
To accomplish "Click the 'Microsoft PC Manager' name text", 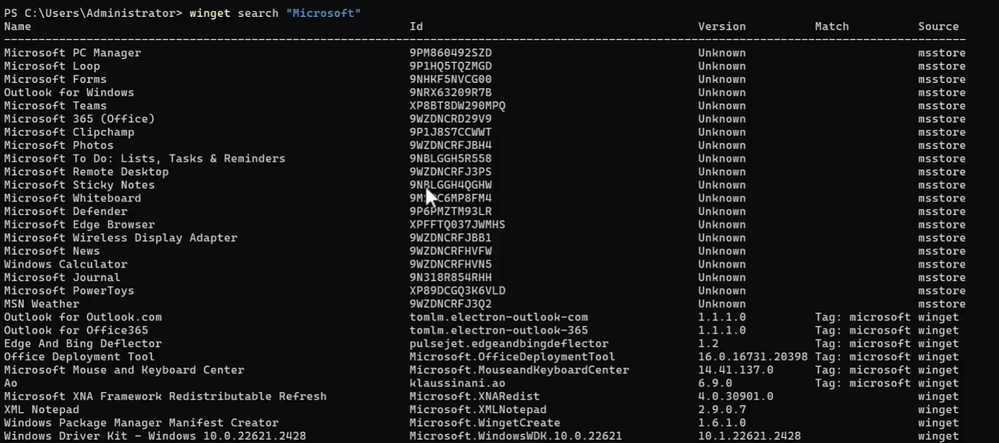I will coord(73,53).
